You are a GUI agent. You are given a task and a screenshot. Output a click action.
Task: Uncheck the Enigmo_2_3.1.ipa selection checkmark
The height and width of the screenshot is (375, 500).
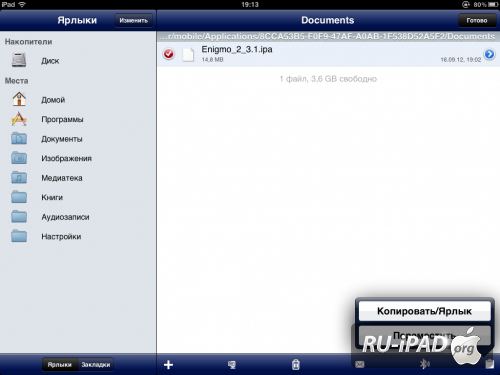tap(169, 54)
